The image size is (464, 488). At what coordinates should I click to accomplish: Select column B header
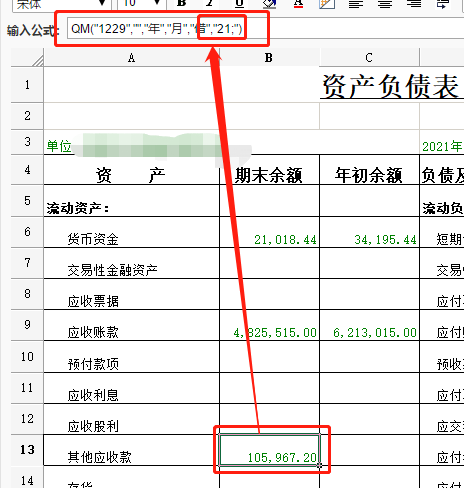(269, 58)
